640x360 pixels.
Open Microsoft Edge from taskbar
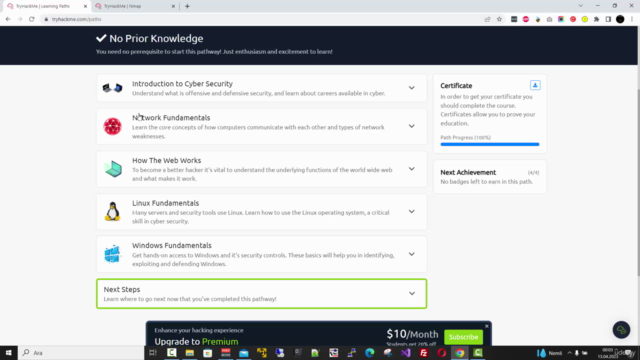(x=370, y=353)
